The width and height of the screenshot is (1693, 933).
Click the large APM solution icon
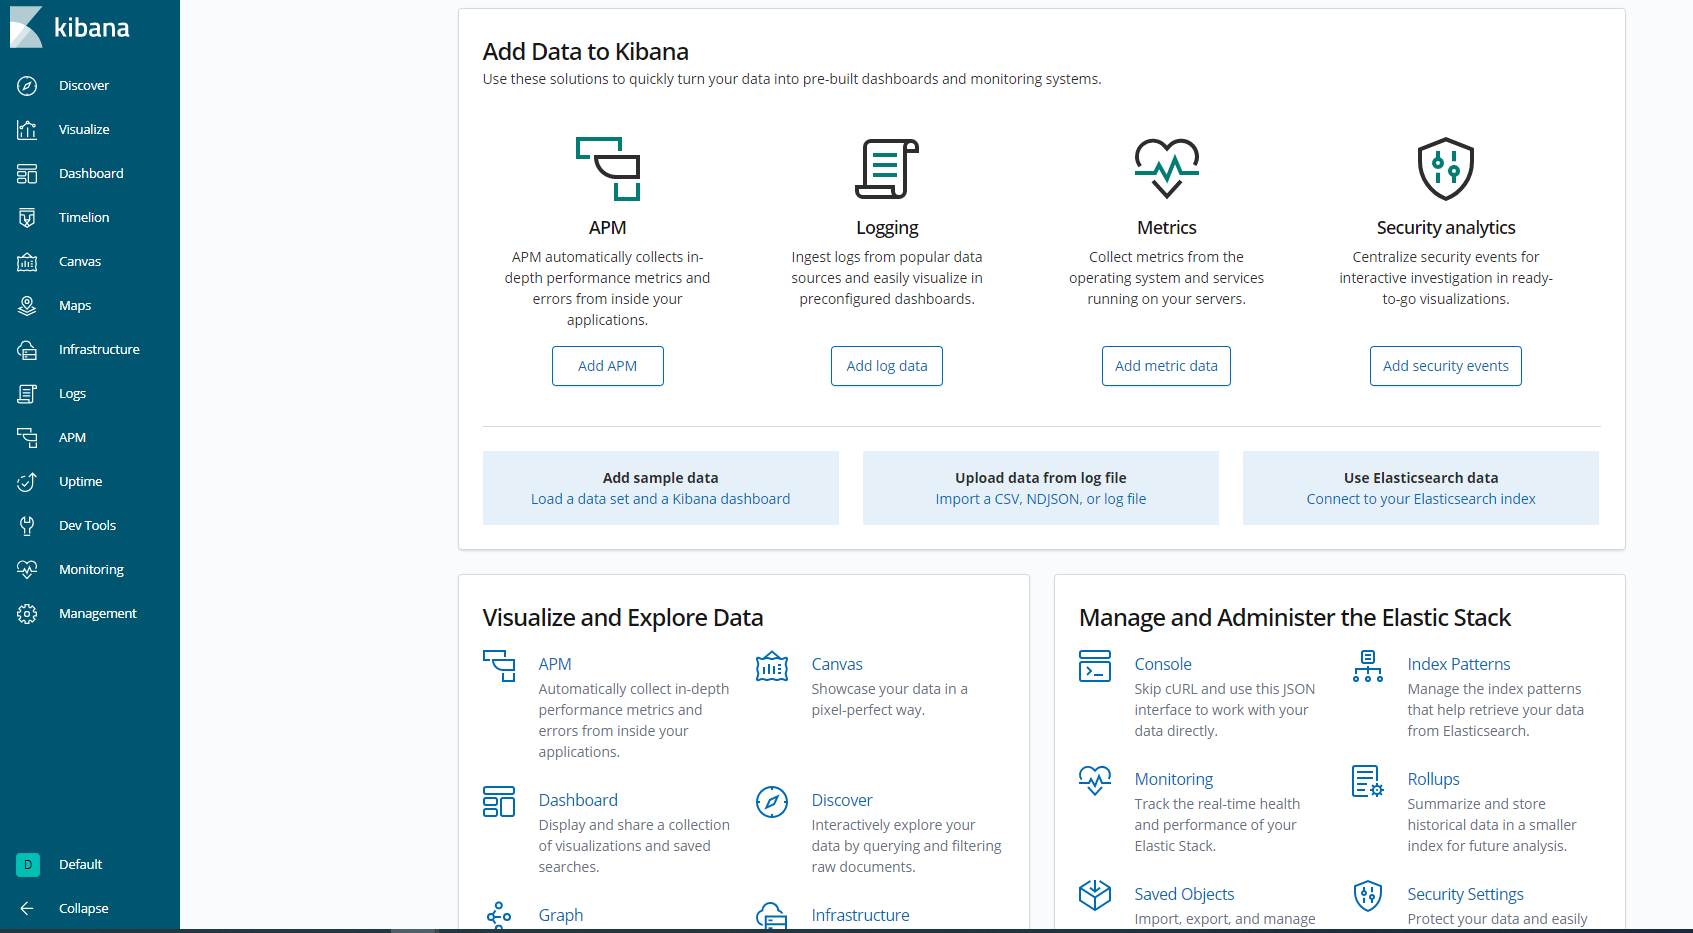point(608,169)
